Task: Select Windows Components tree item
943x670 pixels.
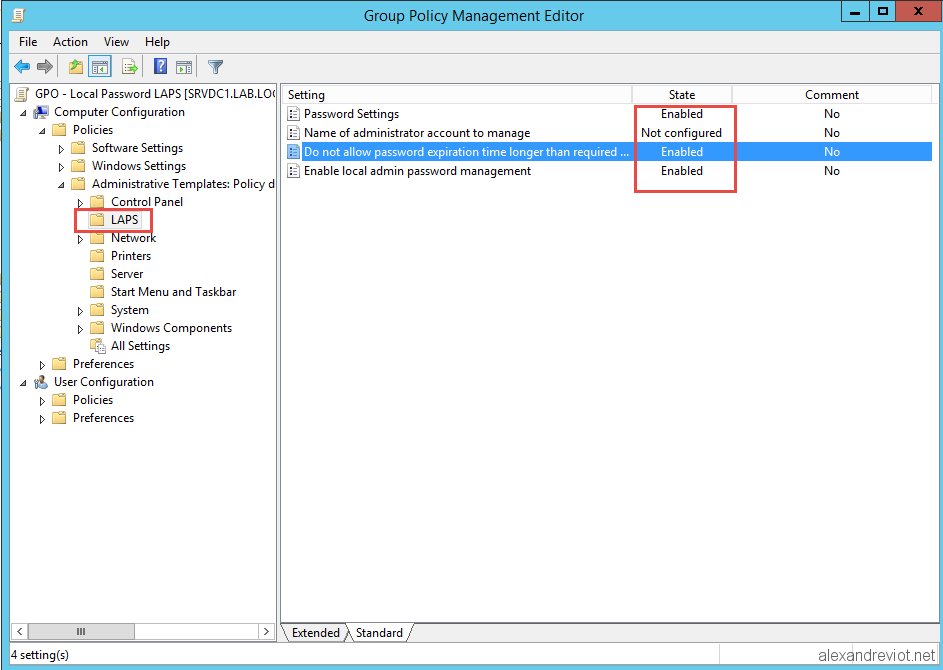Action: tap(171, 328)
